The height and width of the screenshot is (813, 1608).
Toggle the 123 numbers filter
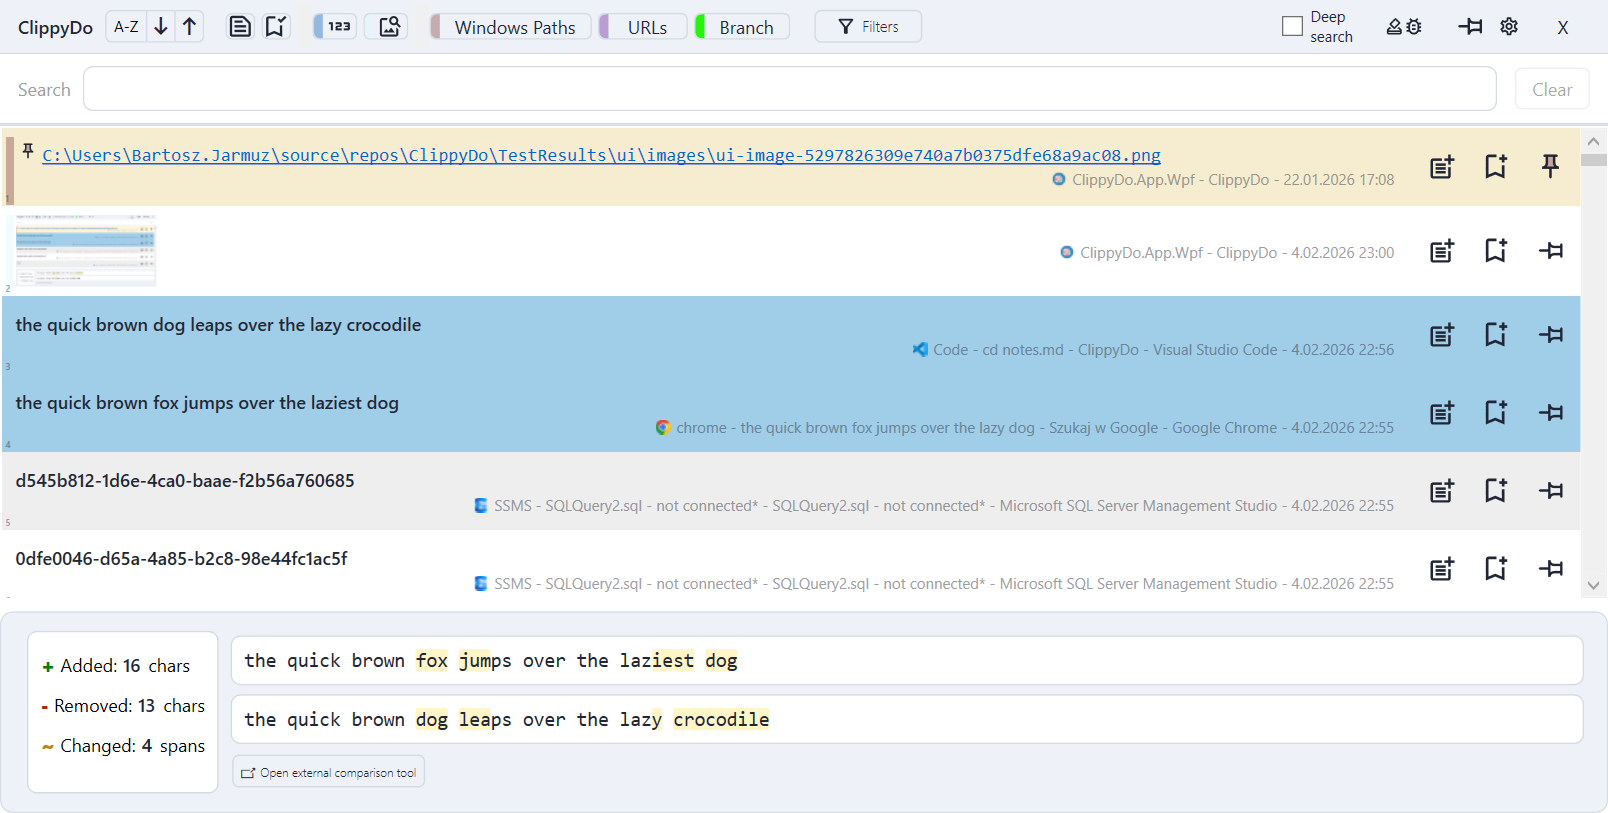[336, 27]
